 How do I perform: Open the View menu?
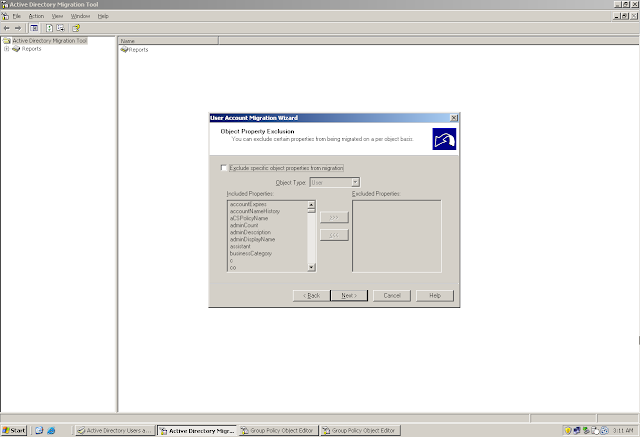point(57,16)
